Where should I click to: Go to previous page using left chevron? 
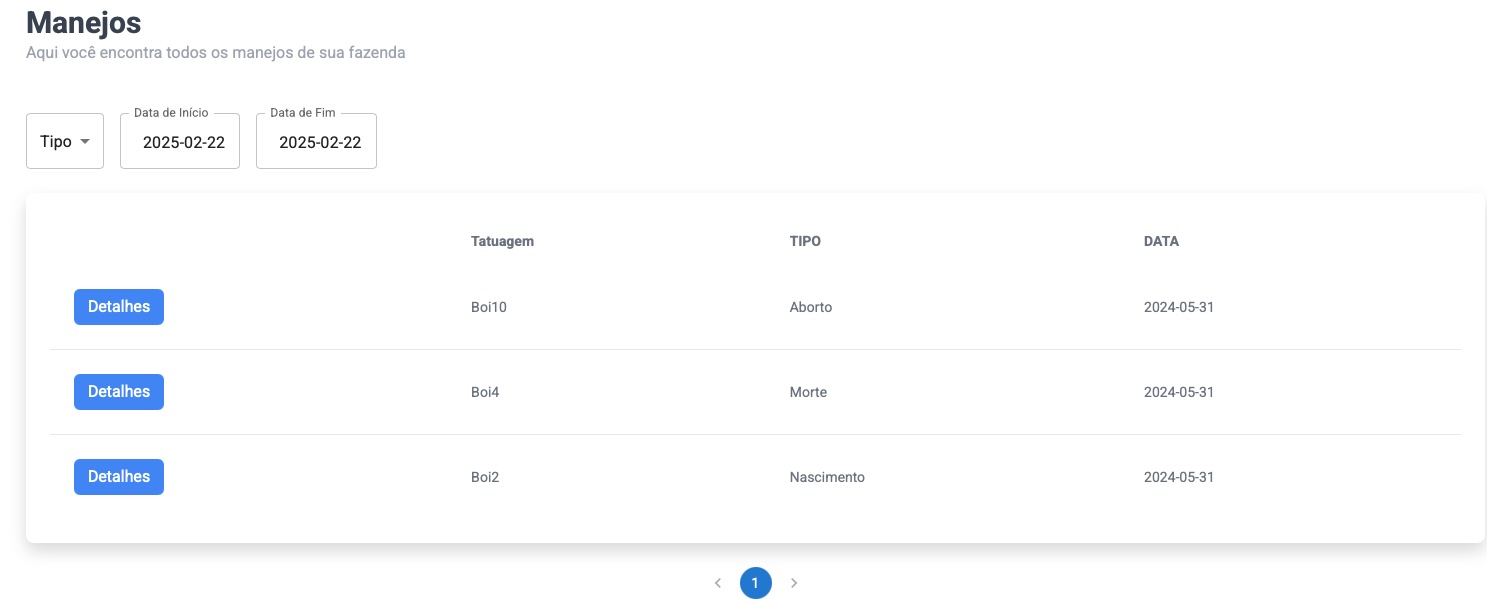coord(717,583)
